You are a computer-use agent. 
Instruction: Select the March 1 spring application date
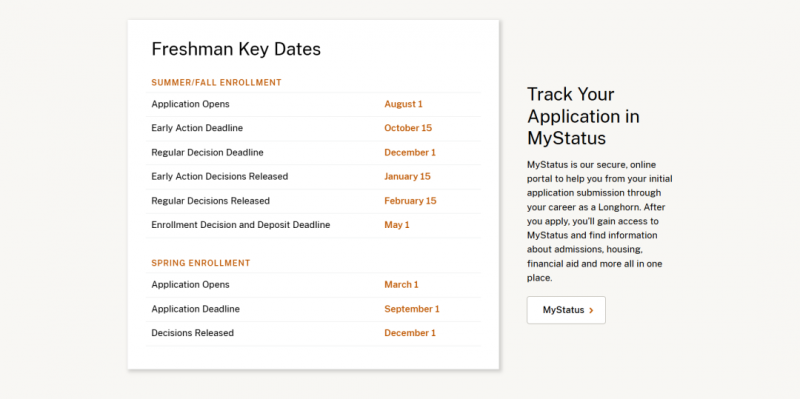(x=401, y=285)
